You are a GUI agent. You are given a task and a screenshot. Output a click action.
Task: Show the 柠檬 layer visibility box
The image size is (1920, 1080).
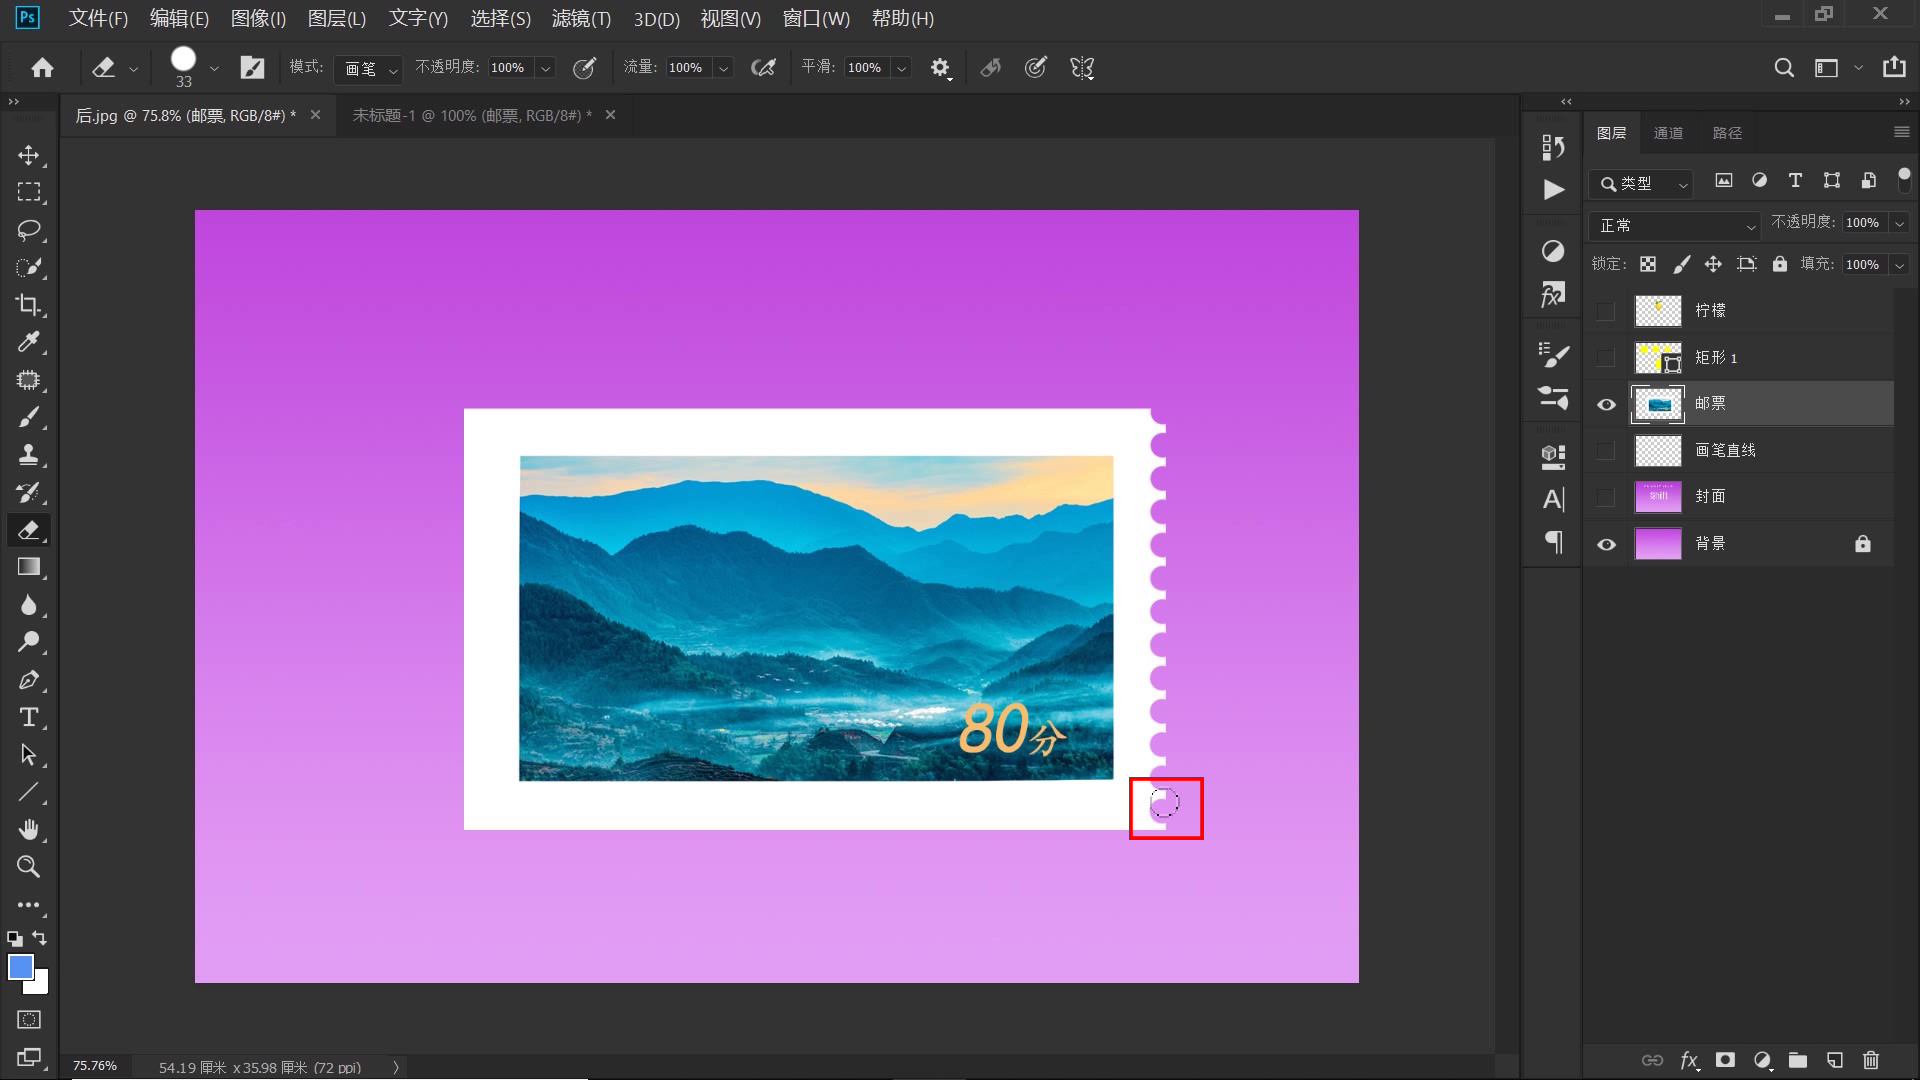point(1606,311)
